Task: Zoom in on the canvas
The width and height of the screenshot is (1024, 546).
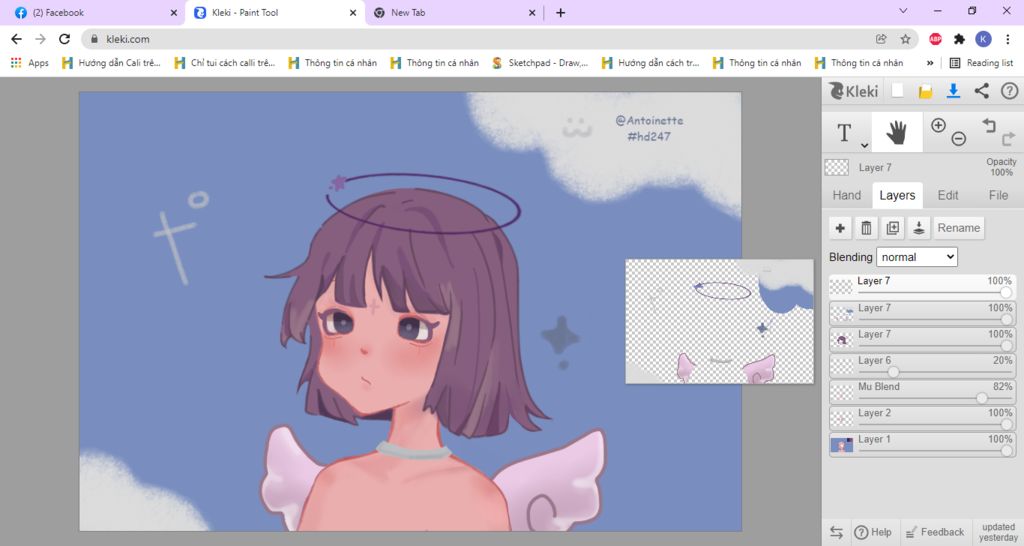Action: [938, 125]
